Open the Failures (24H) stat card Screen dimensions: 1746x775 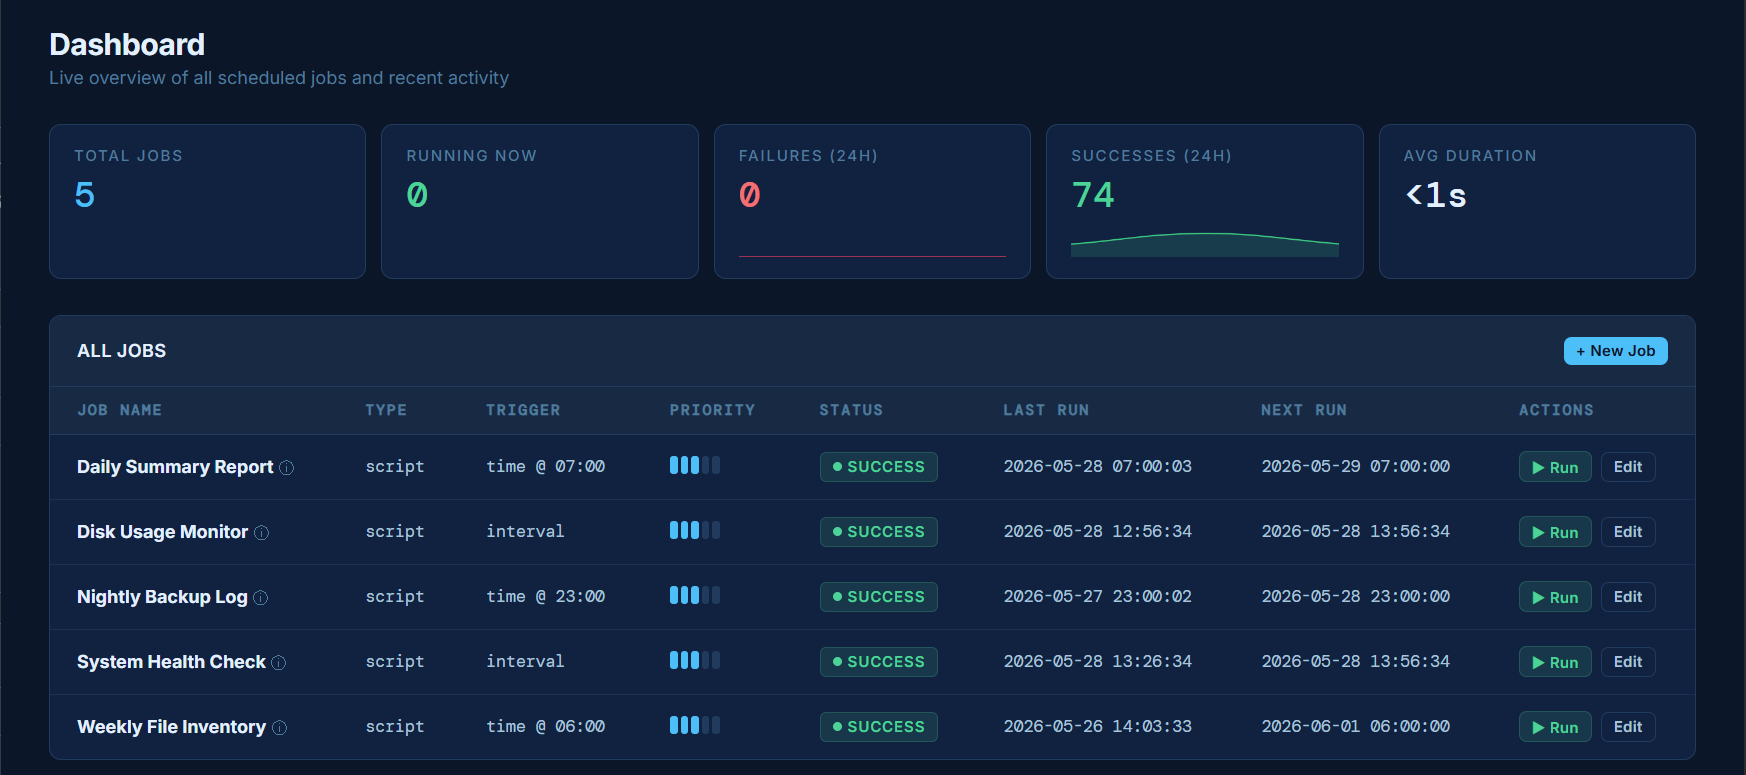tap(872, 201)
